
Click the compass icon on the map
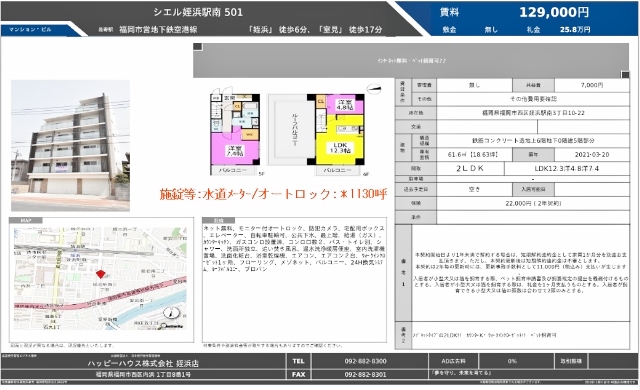pos(171,313)
